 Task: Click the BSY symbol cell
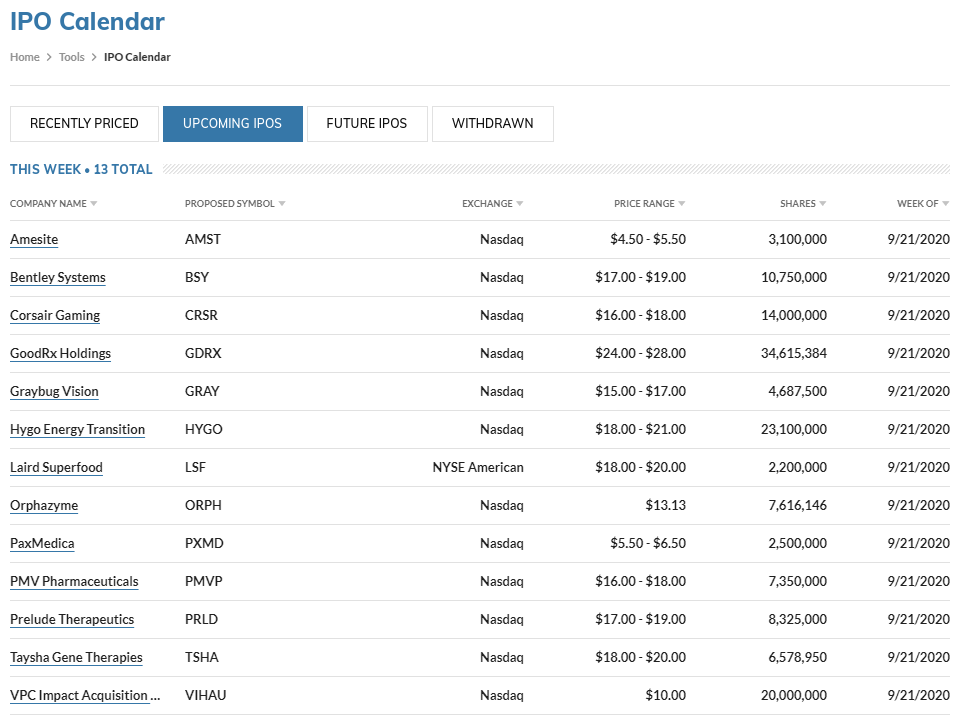[x=197, y=277]
